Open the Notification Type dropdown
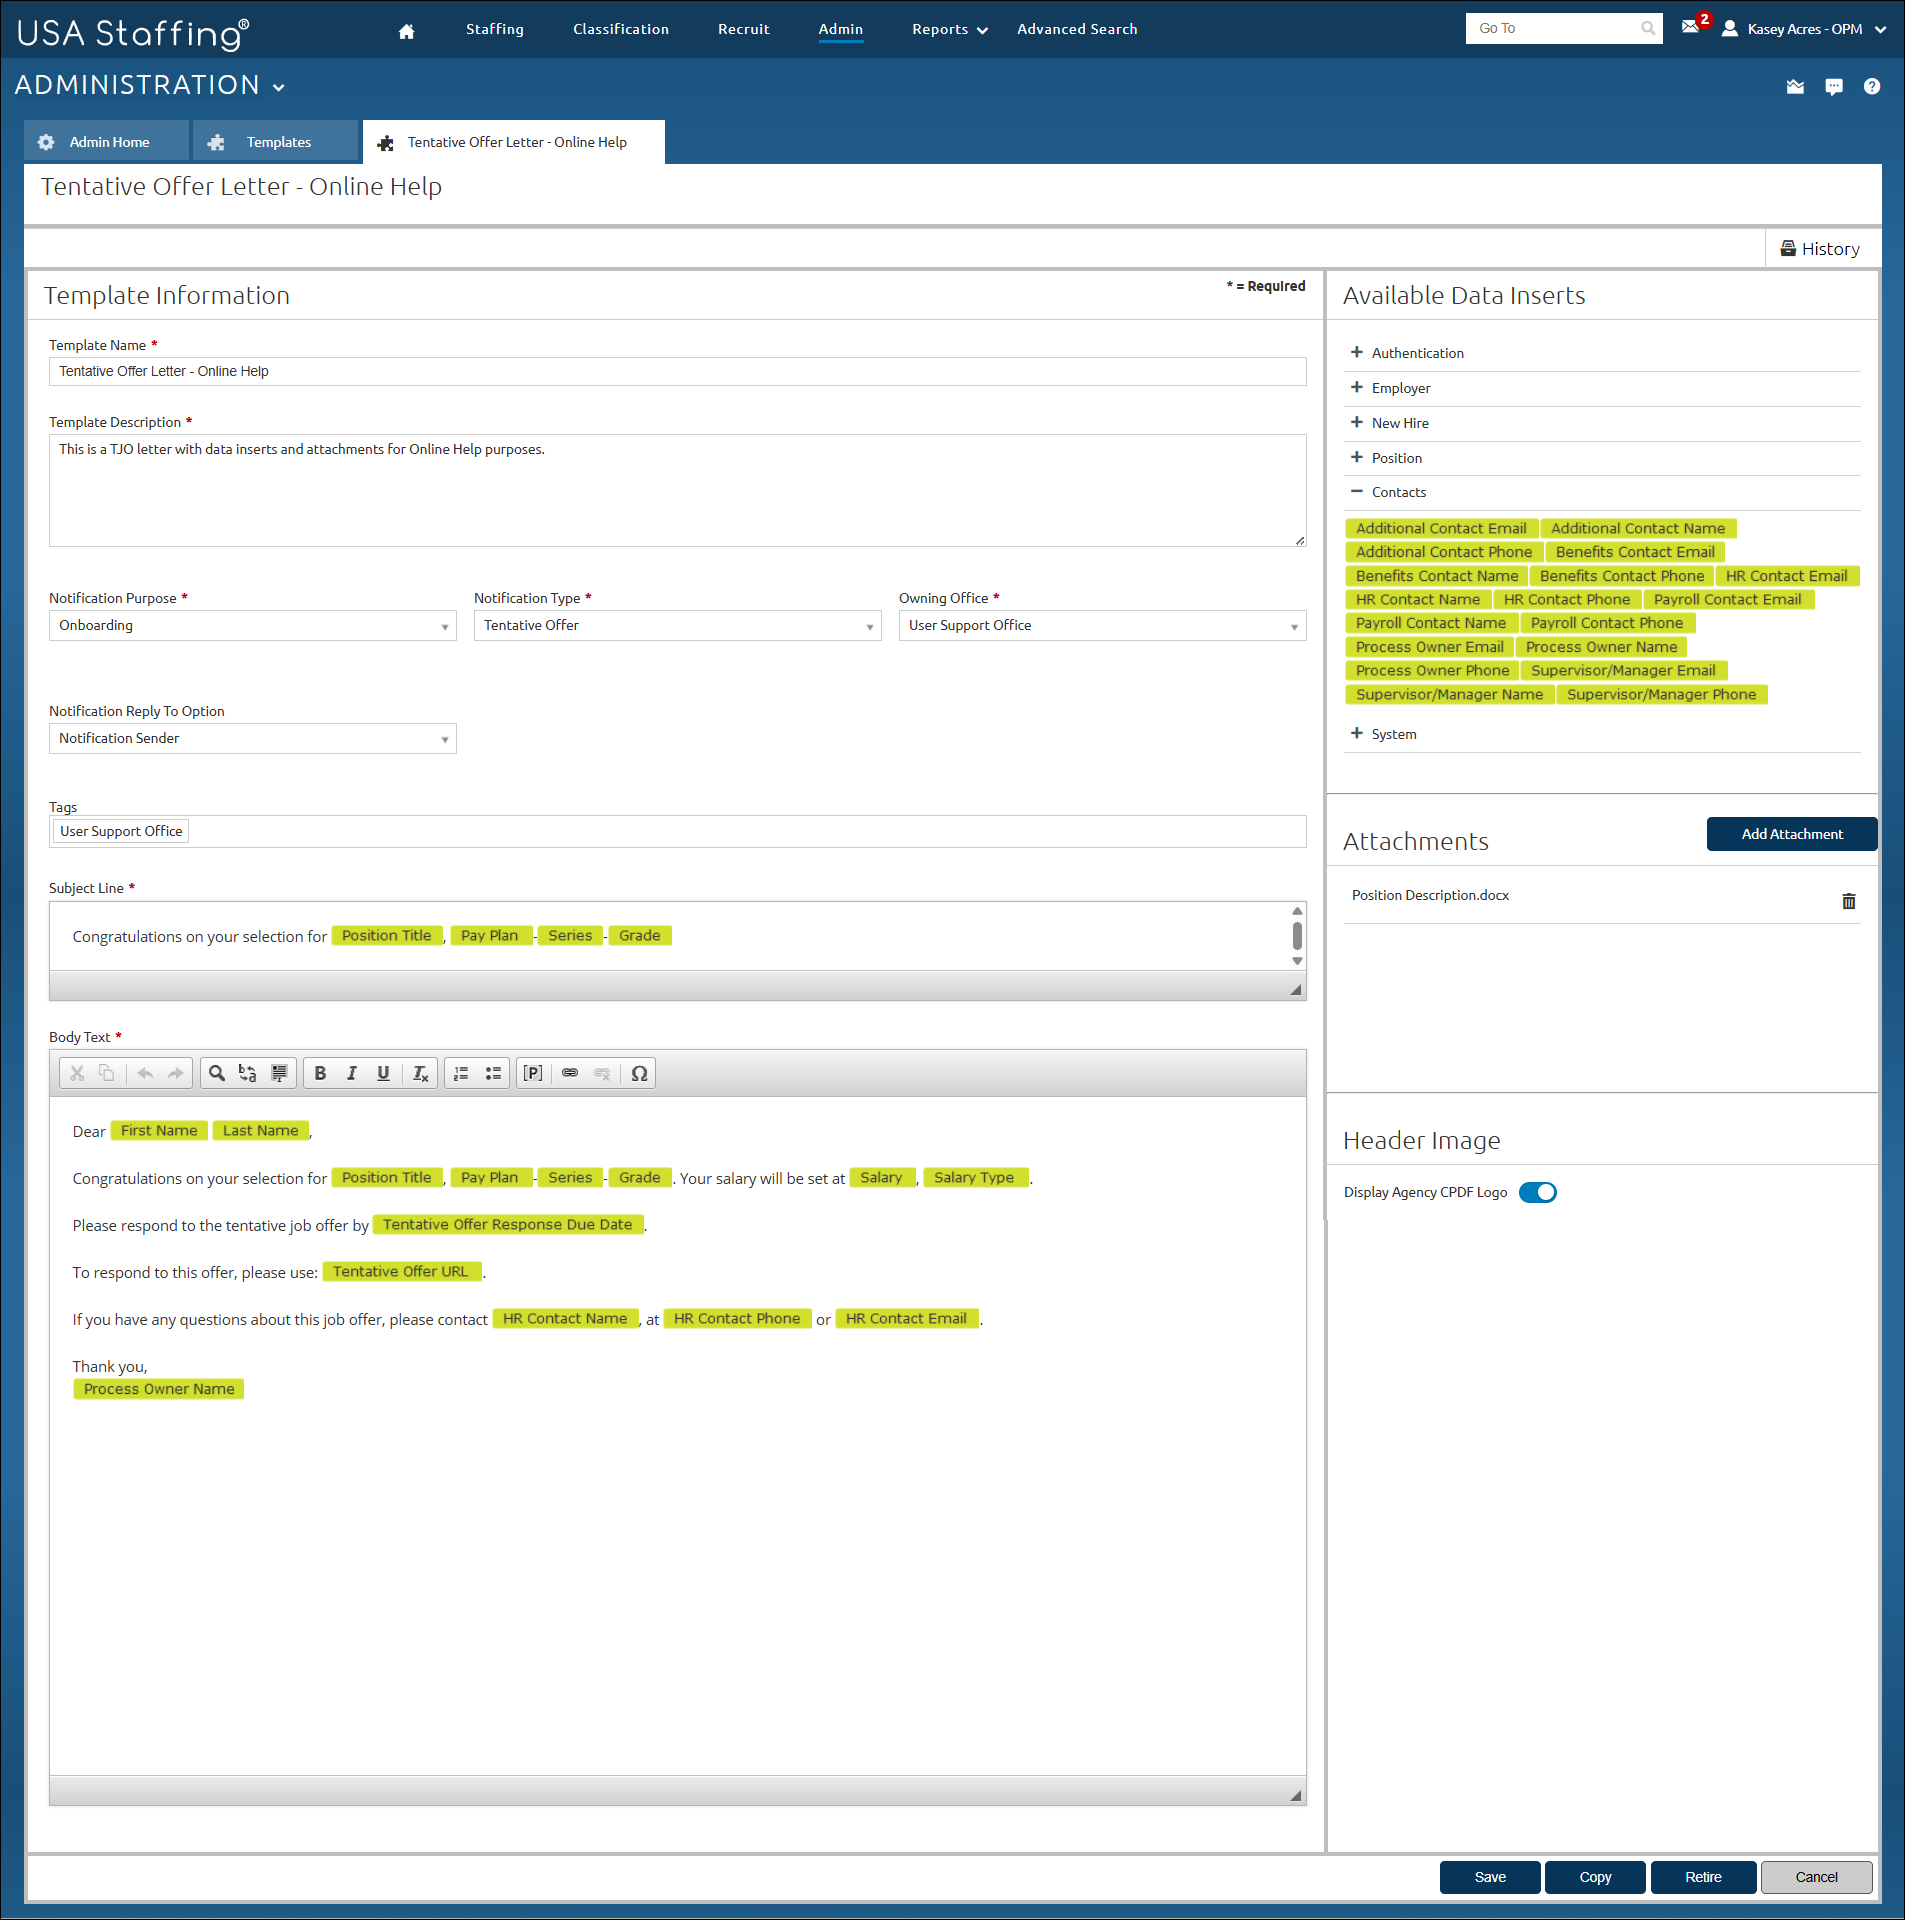The height and width of the screenshot is (1920, 1905). click(677, 626)
